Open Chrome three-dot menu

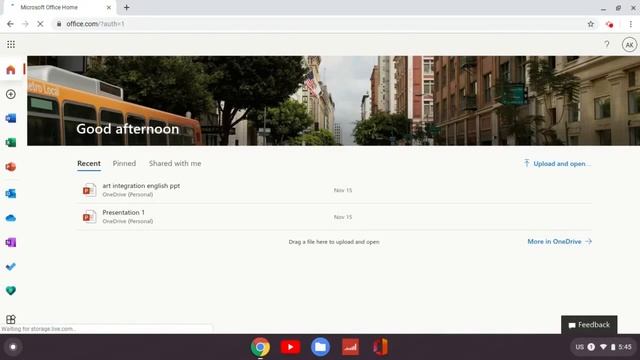[x=631, y=24]
